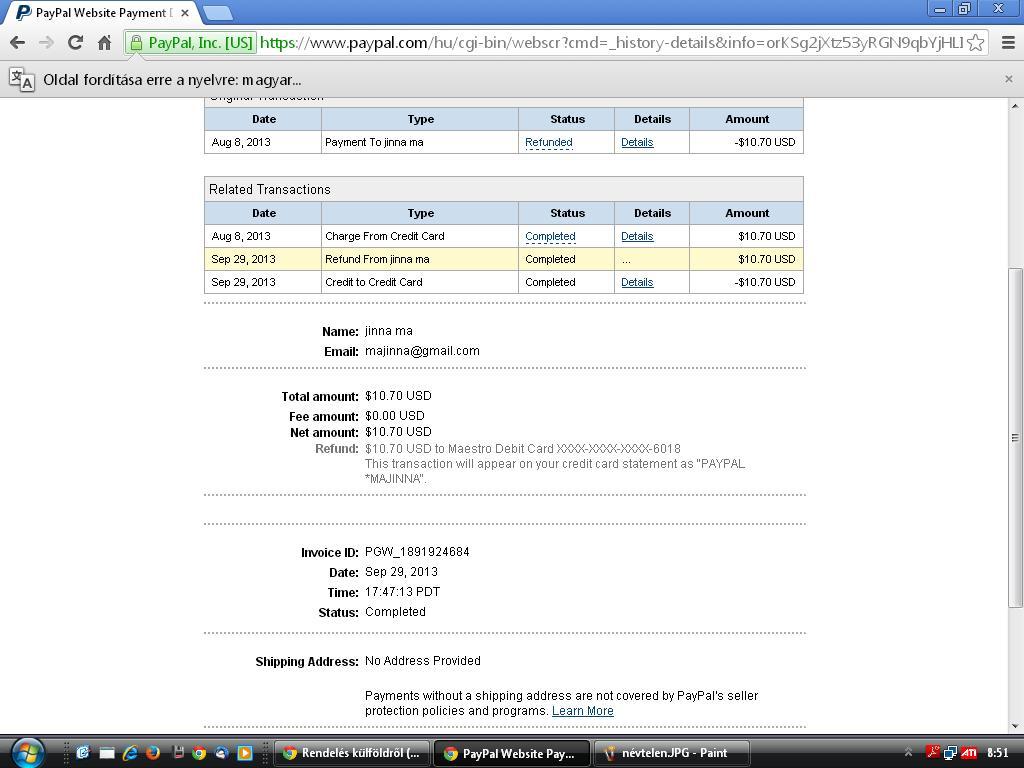Click the green SSL padlock icon

click(x=136, y=43)
